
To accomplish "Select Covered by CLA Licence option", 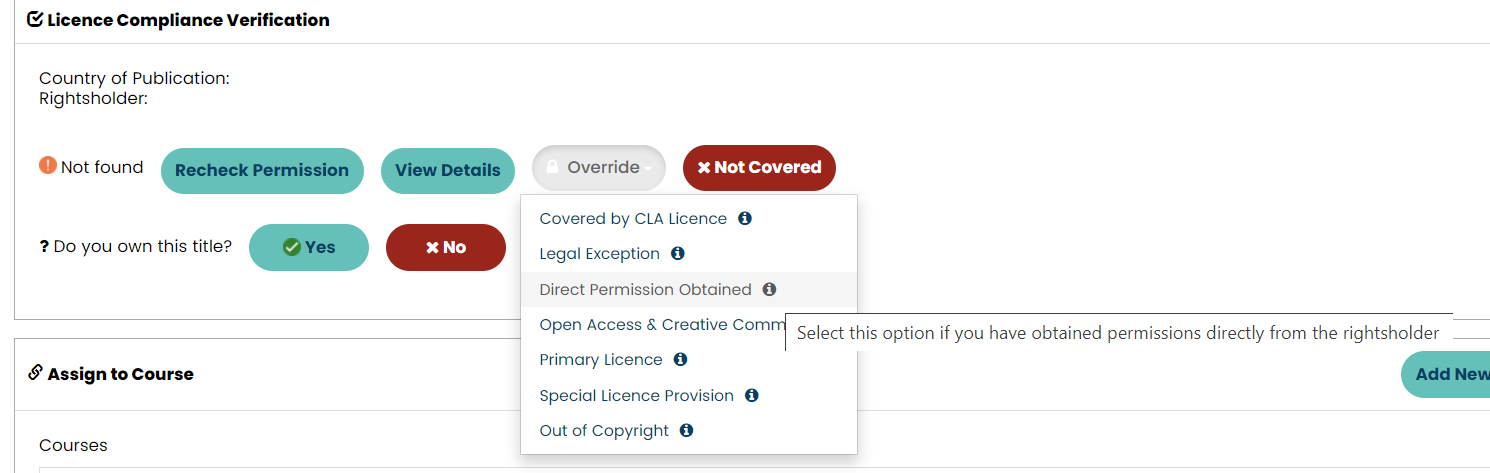I will point(632,219).
